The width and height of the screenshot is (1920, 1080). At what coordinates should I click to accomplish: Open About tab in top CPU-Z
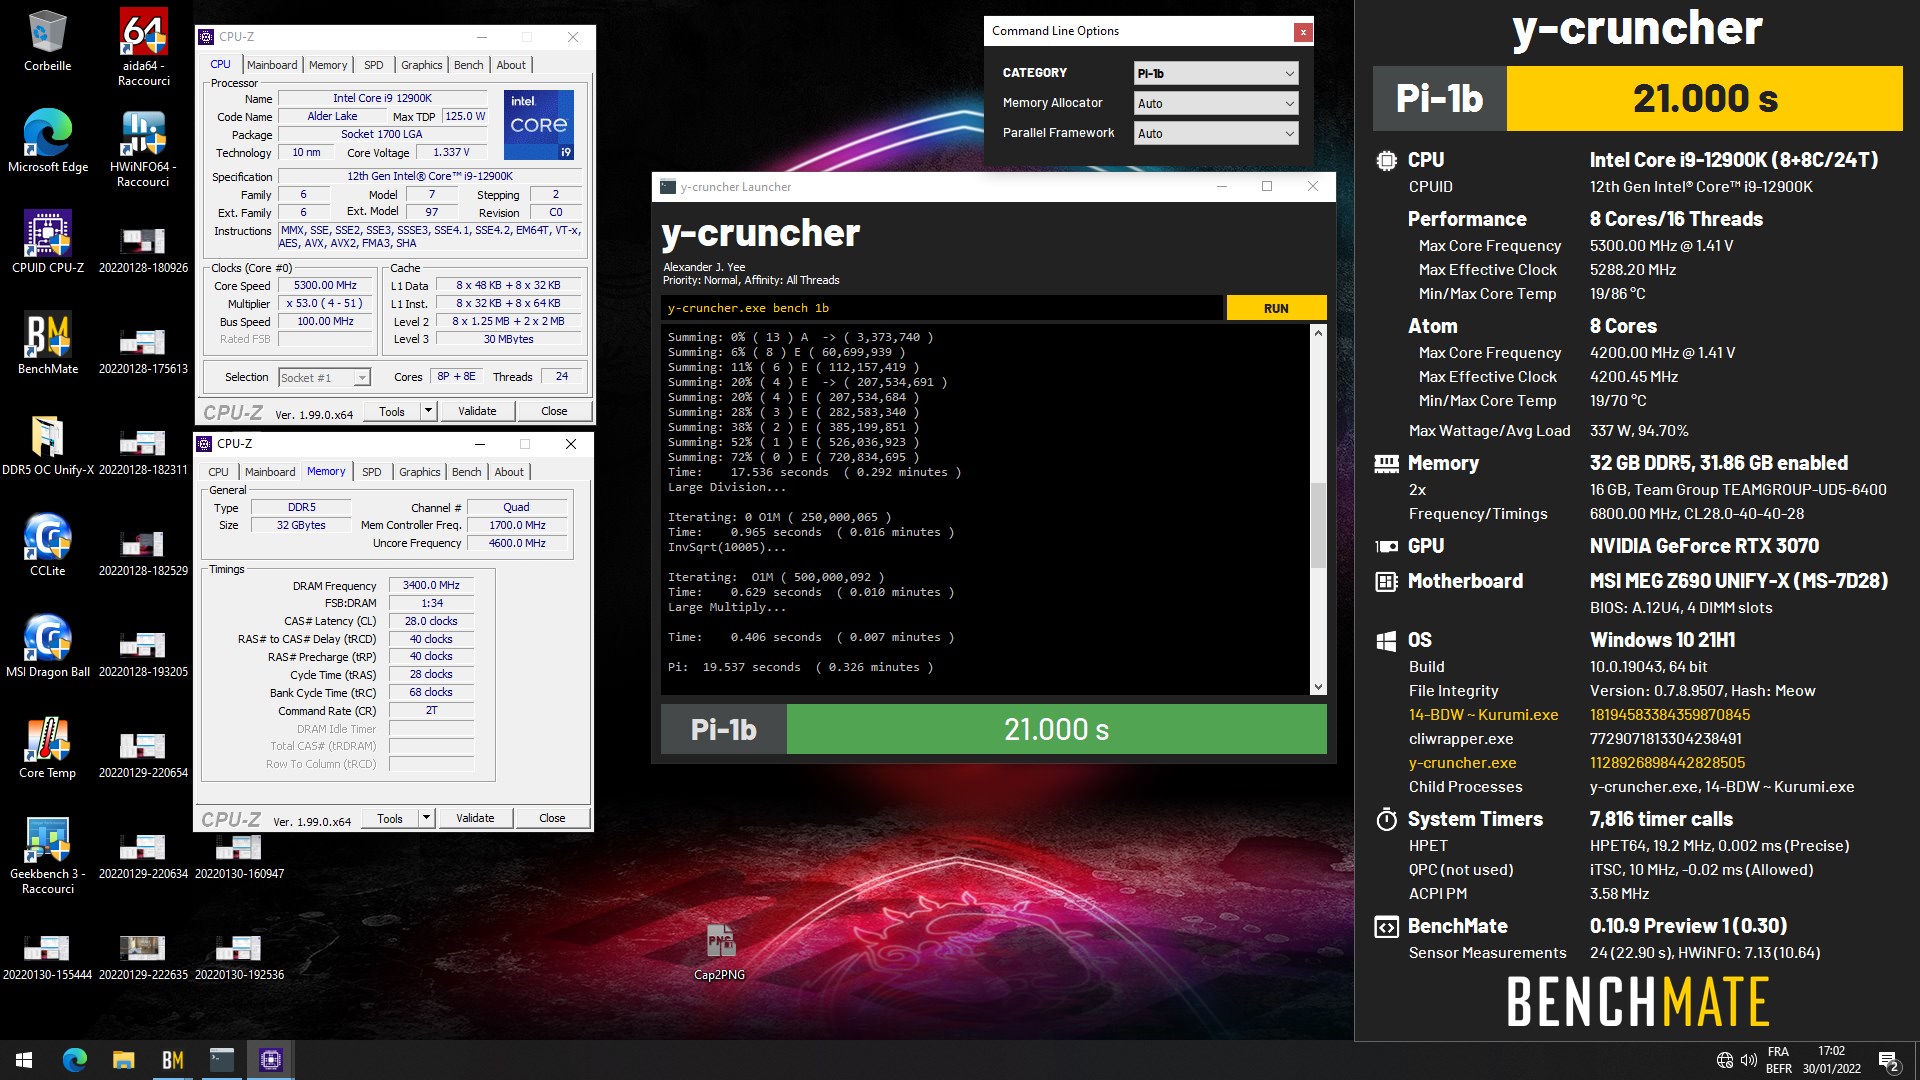click(x=511, y=65)
